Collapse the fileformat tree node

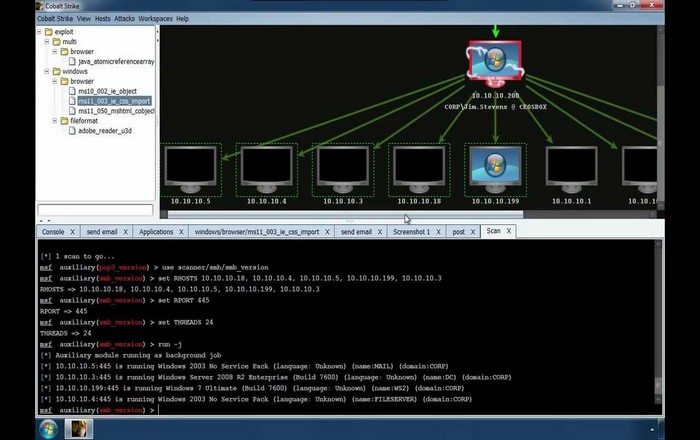click(55, 121)
